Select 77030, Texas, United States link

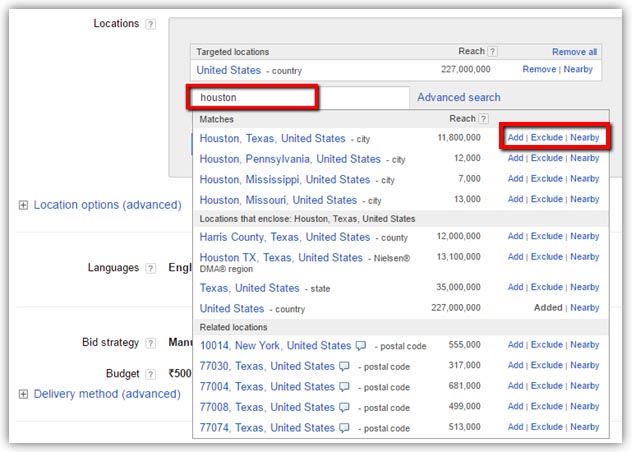pos(267,367)
